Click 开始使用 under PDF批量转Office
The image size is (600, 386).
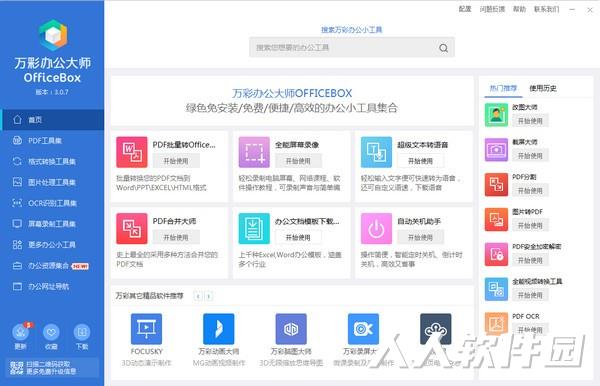pos(176,161)
